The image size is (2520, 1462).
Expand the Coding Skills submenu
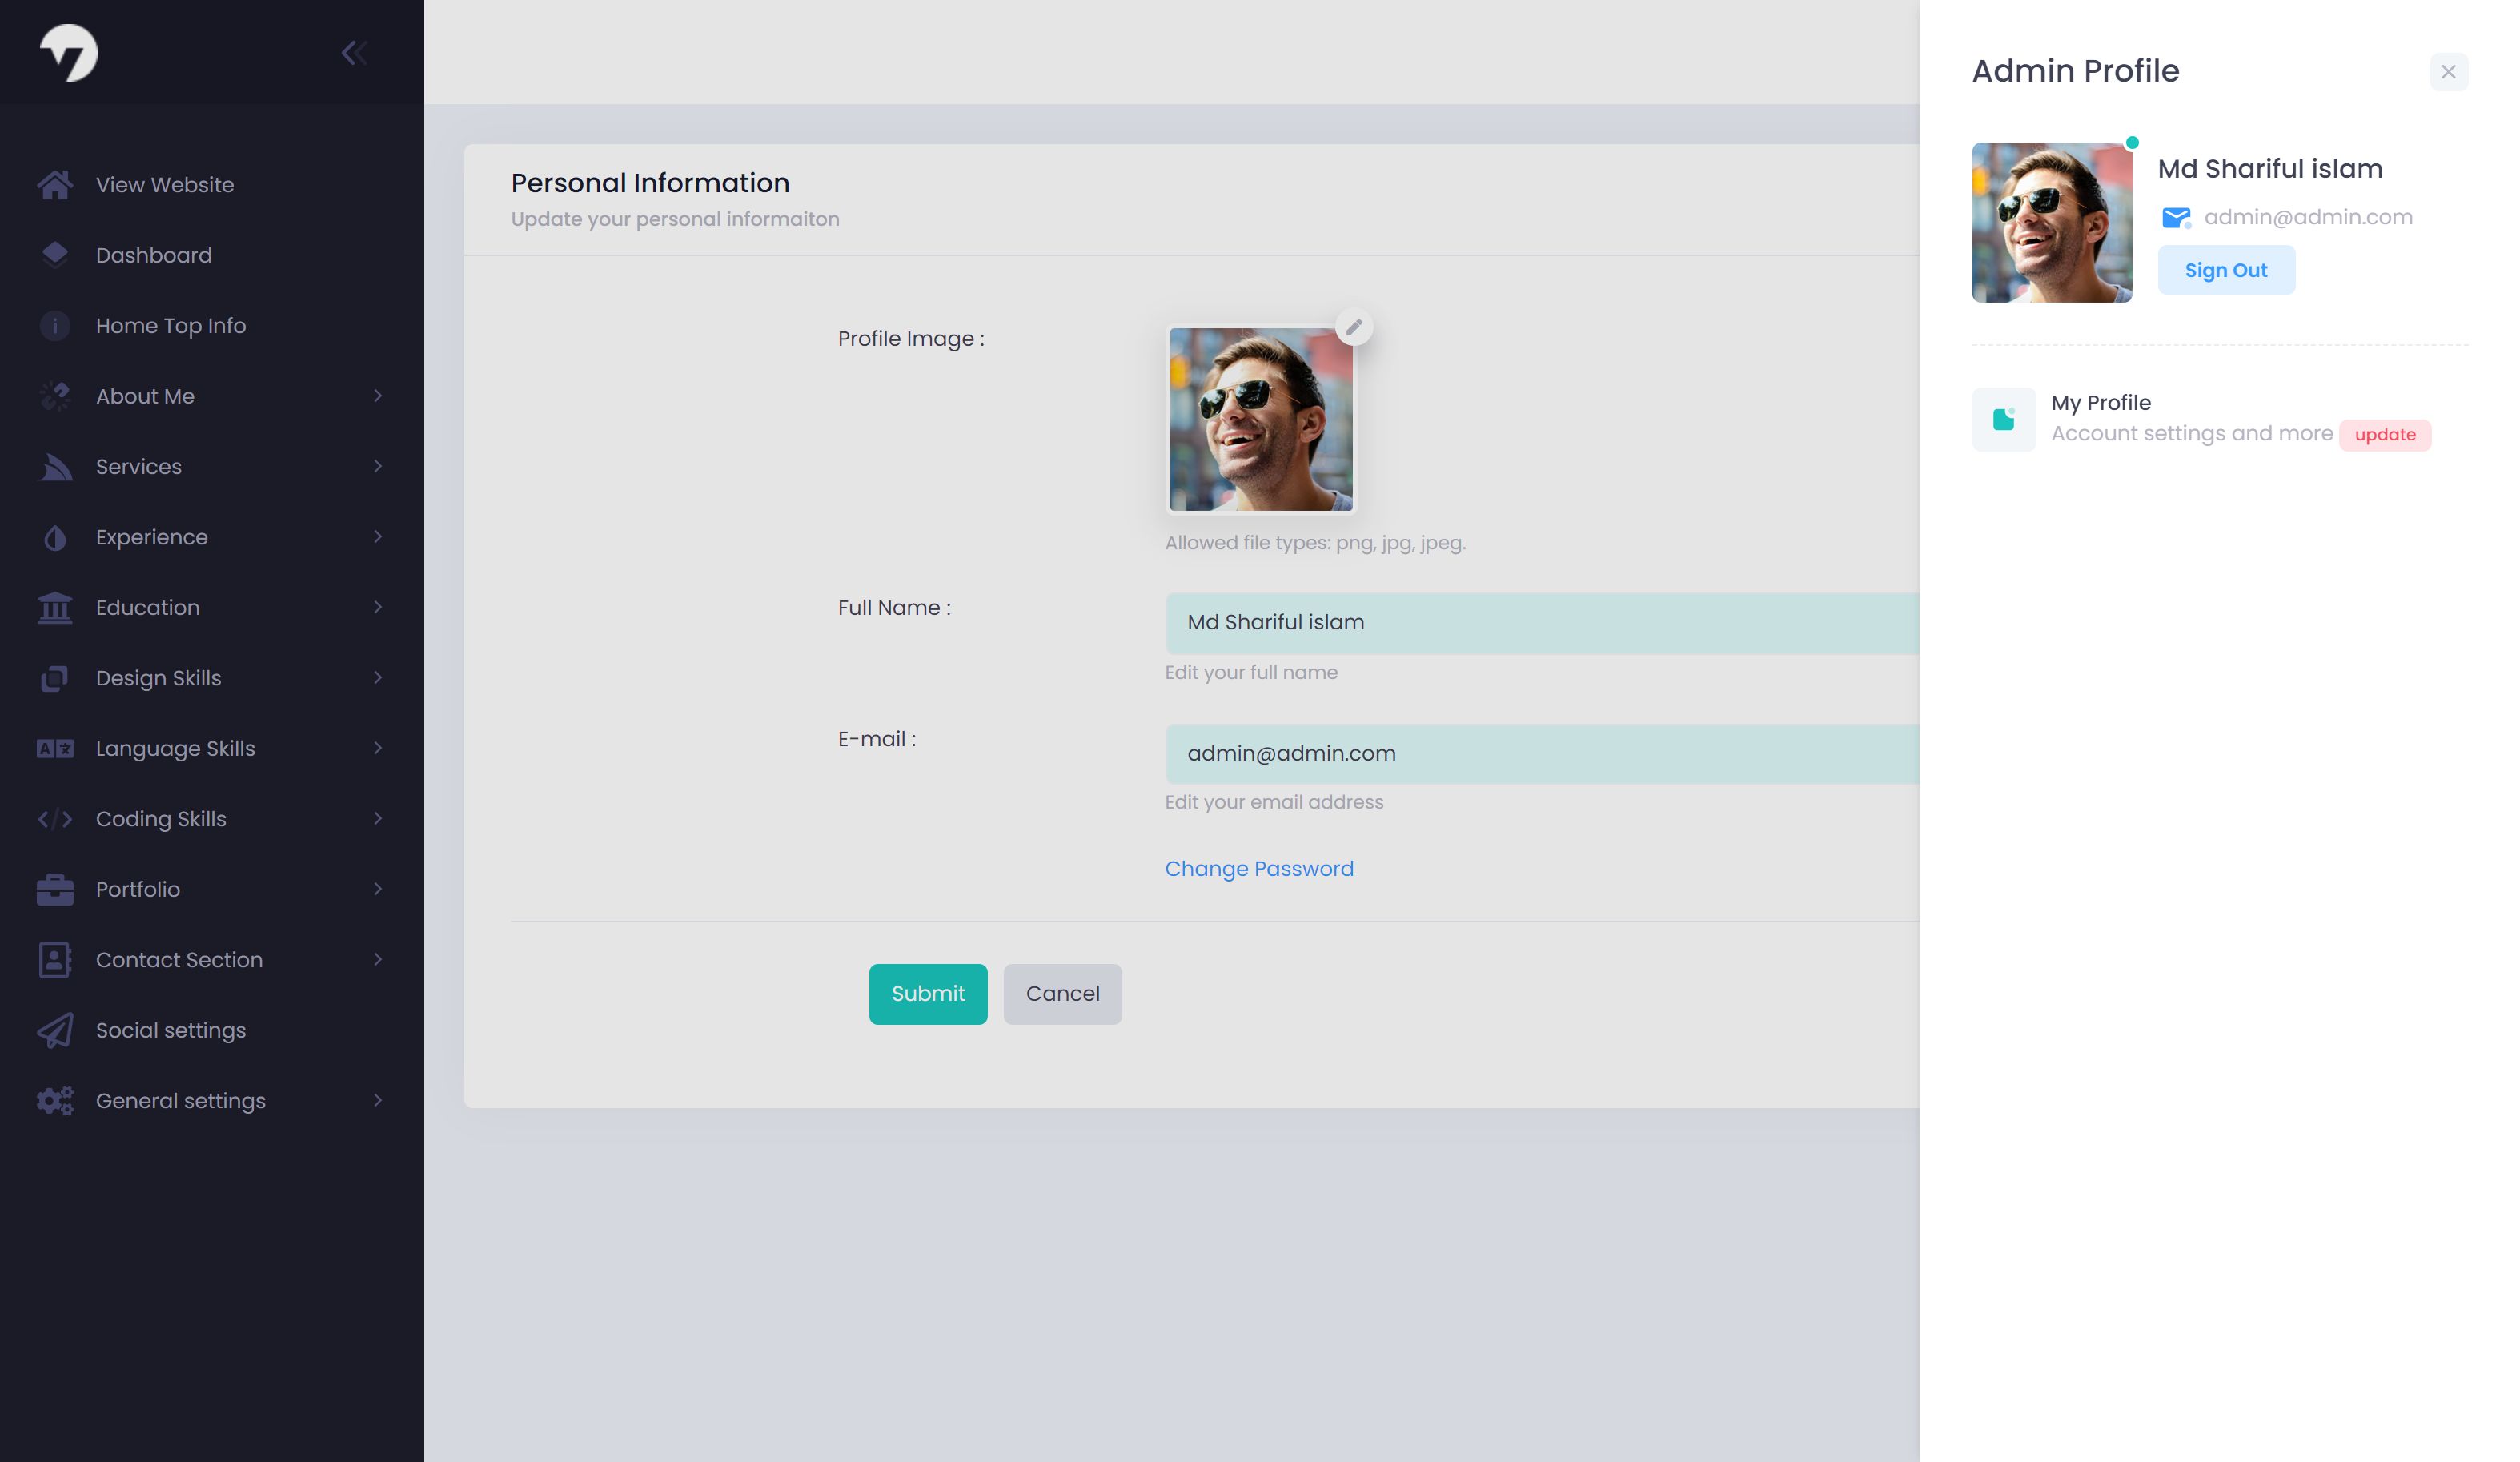(x=378, y=819)
